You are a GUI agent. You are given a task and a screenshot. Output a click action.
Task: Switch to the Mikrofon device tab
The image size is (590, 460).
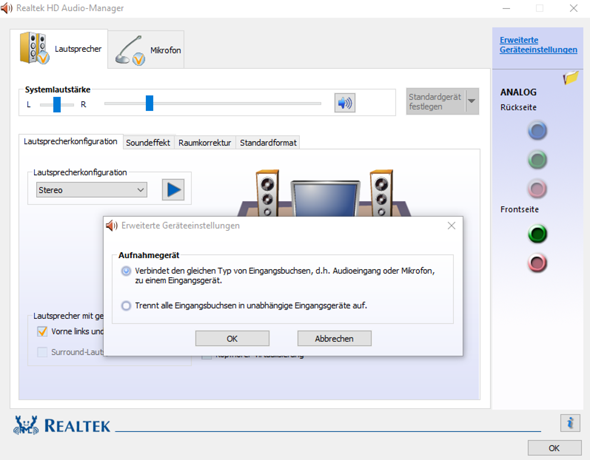coord(146,50)
